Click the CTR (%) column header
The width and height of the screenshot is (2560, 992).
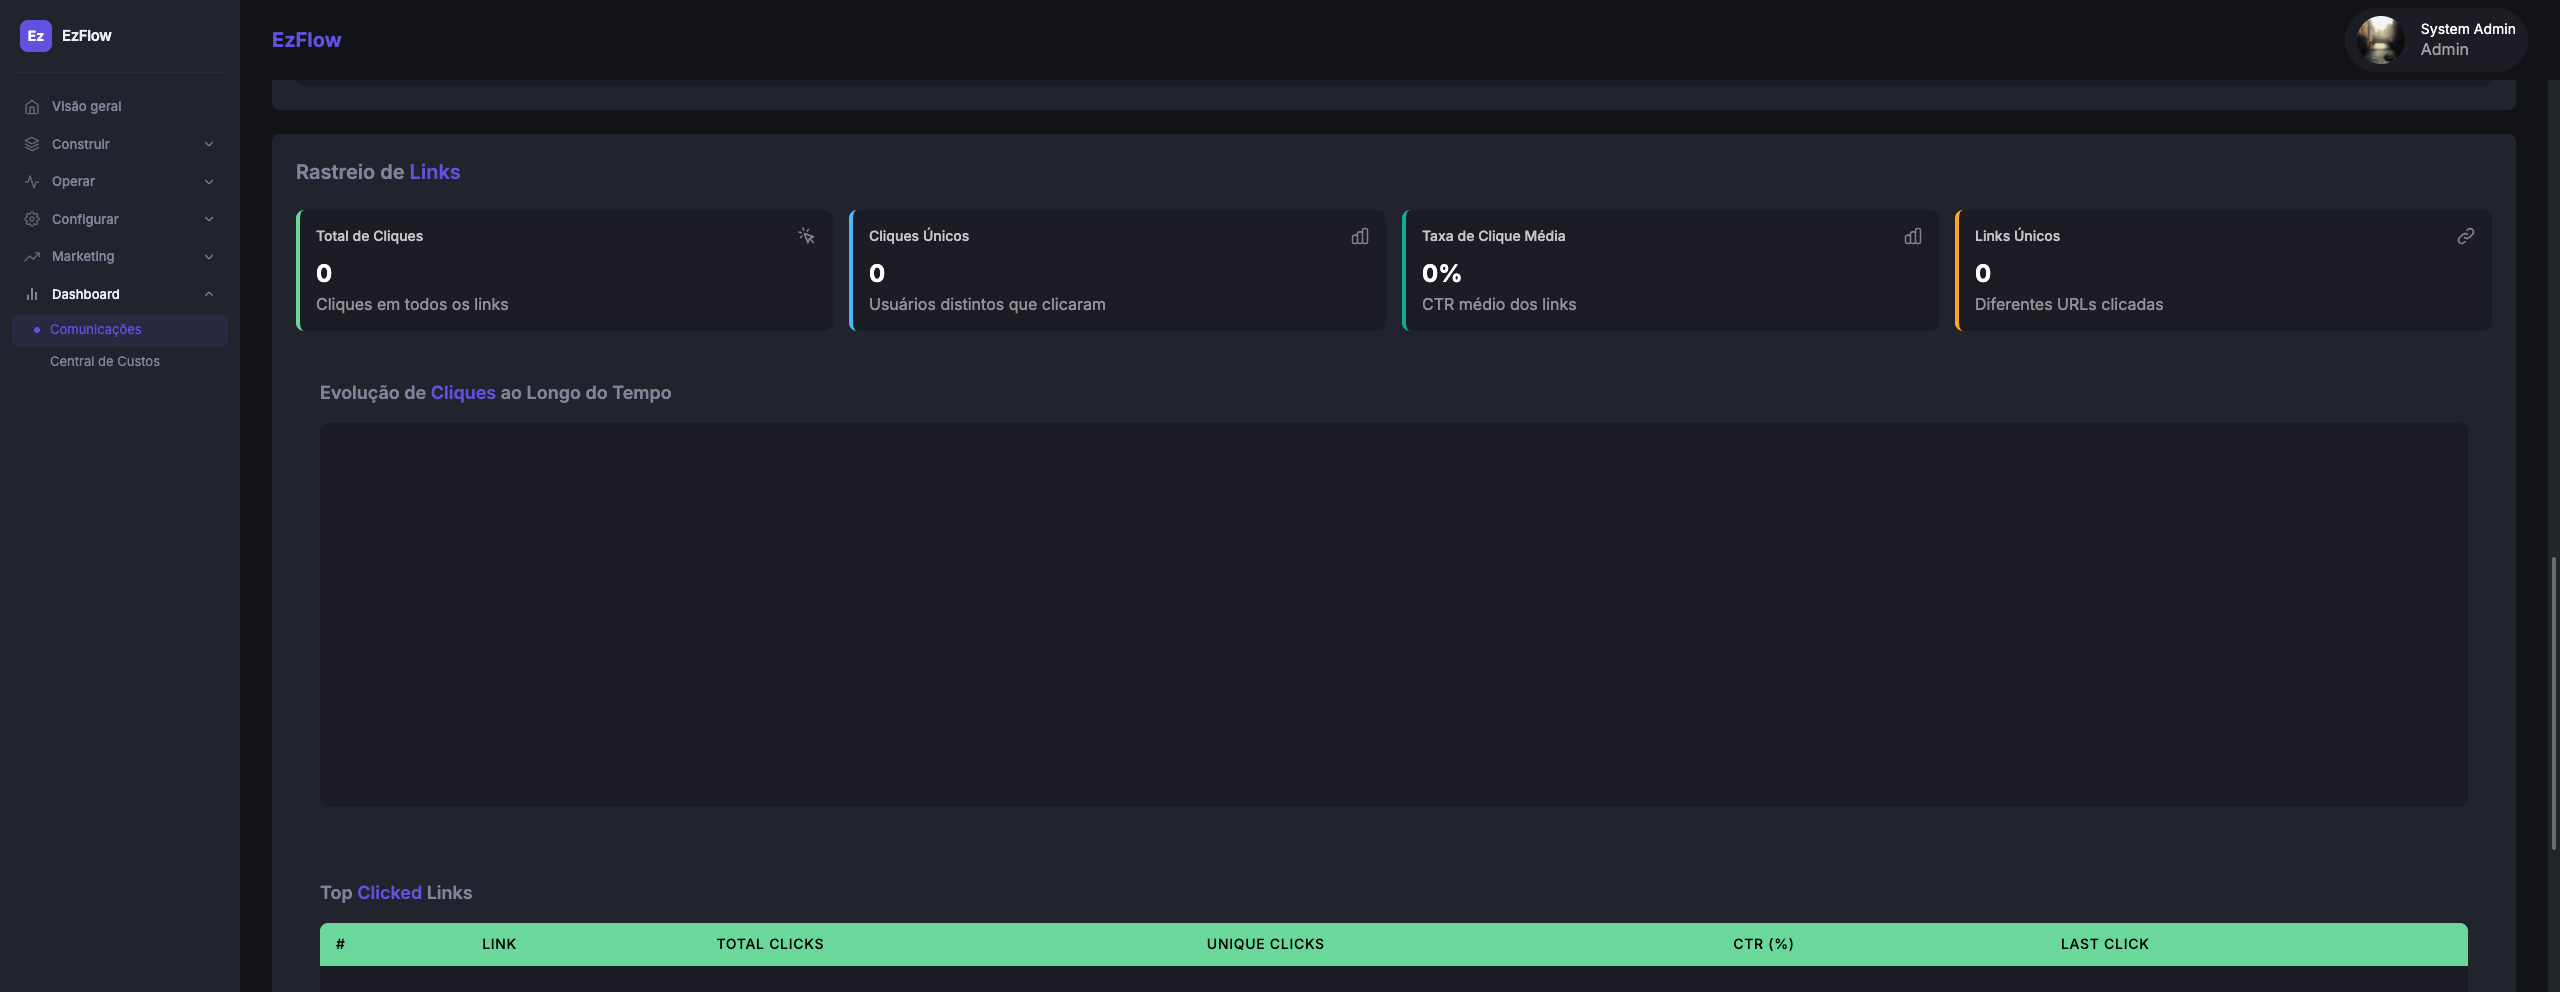(1763, 944)
